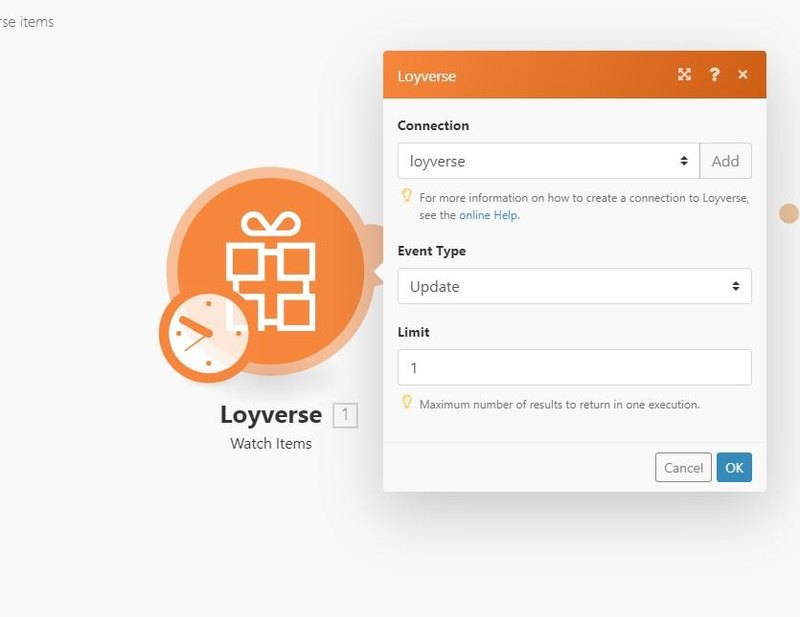
Task: Open the Connection dropdown showing loyverse
Action: click(547, 161)
